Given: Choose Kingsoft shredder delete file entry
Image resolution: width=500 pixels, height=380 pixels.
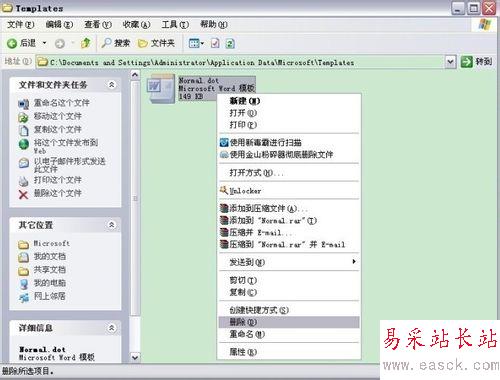Looking at the screenshot, I should pos(289,155).
